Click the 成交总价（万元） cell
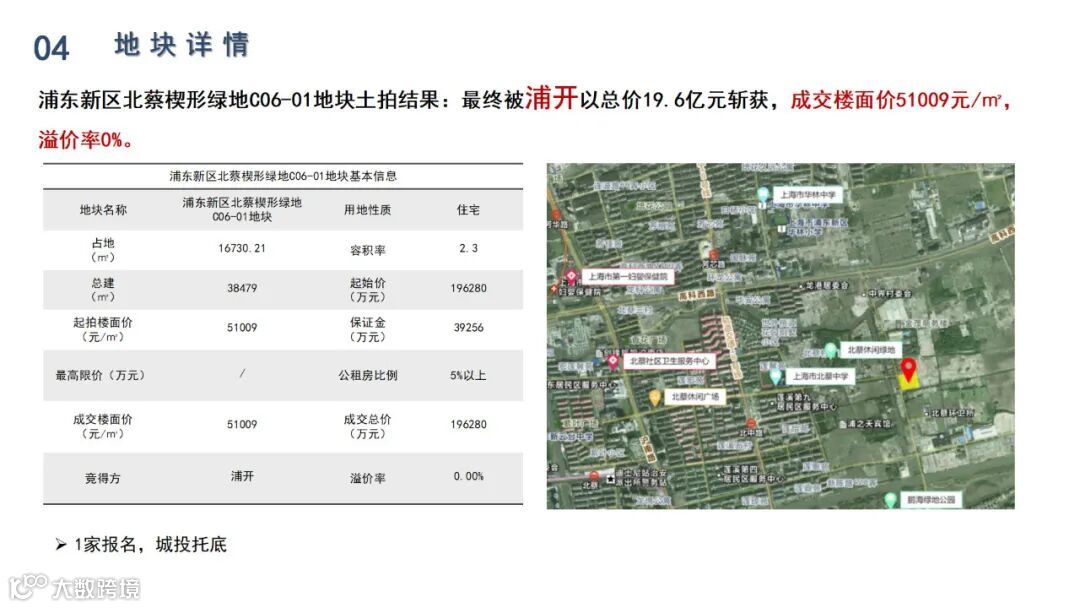The height and width of the screenshot is (608, 1080). (x=368, y=426)
